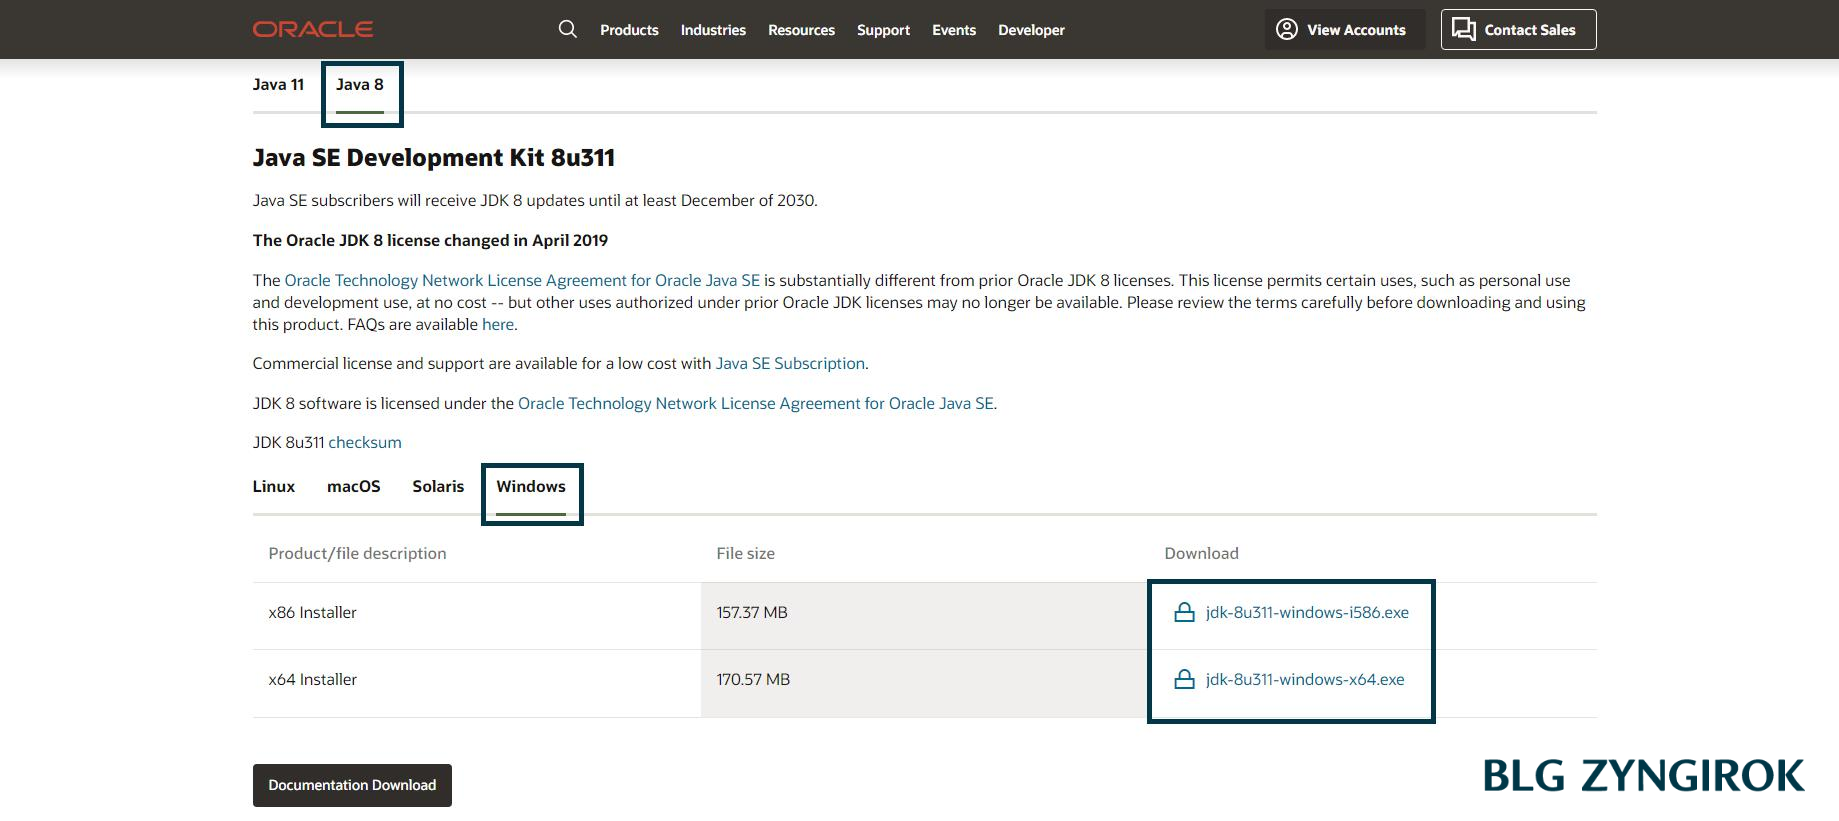
Task: Click the Download column header
Action: click(1201, 554)
